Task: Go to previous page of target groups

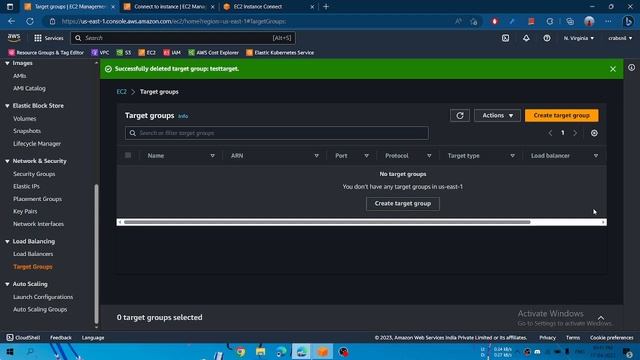Action: [x=550, y=133]
